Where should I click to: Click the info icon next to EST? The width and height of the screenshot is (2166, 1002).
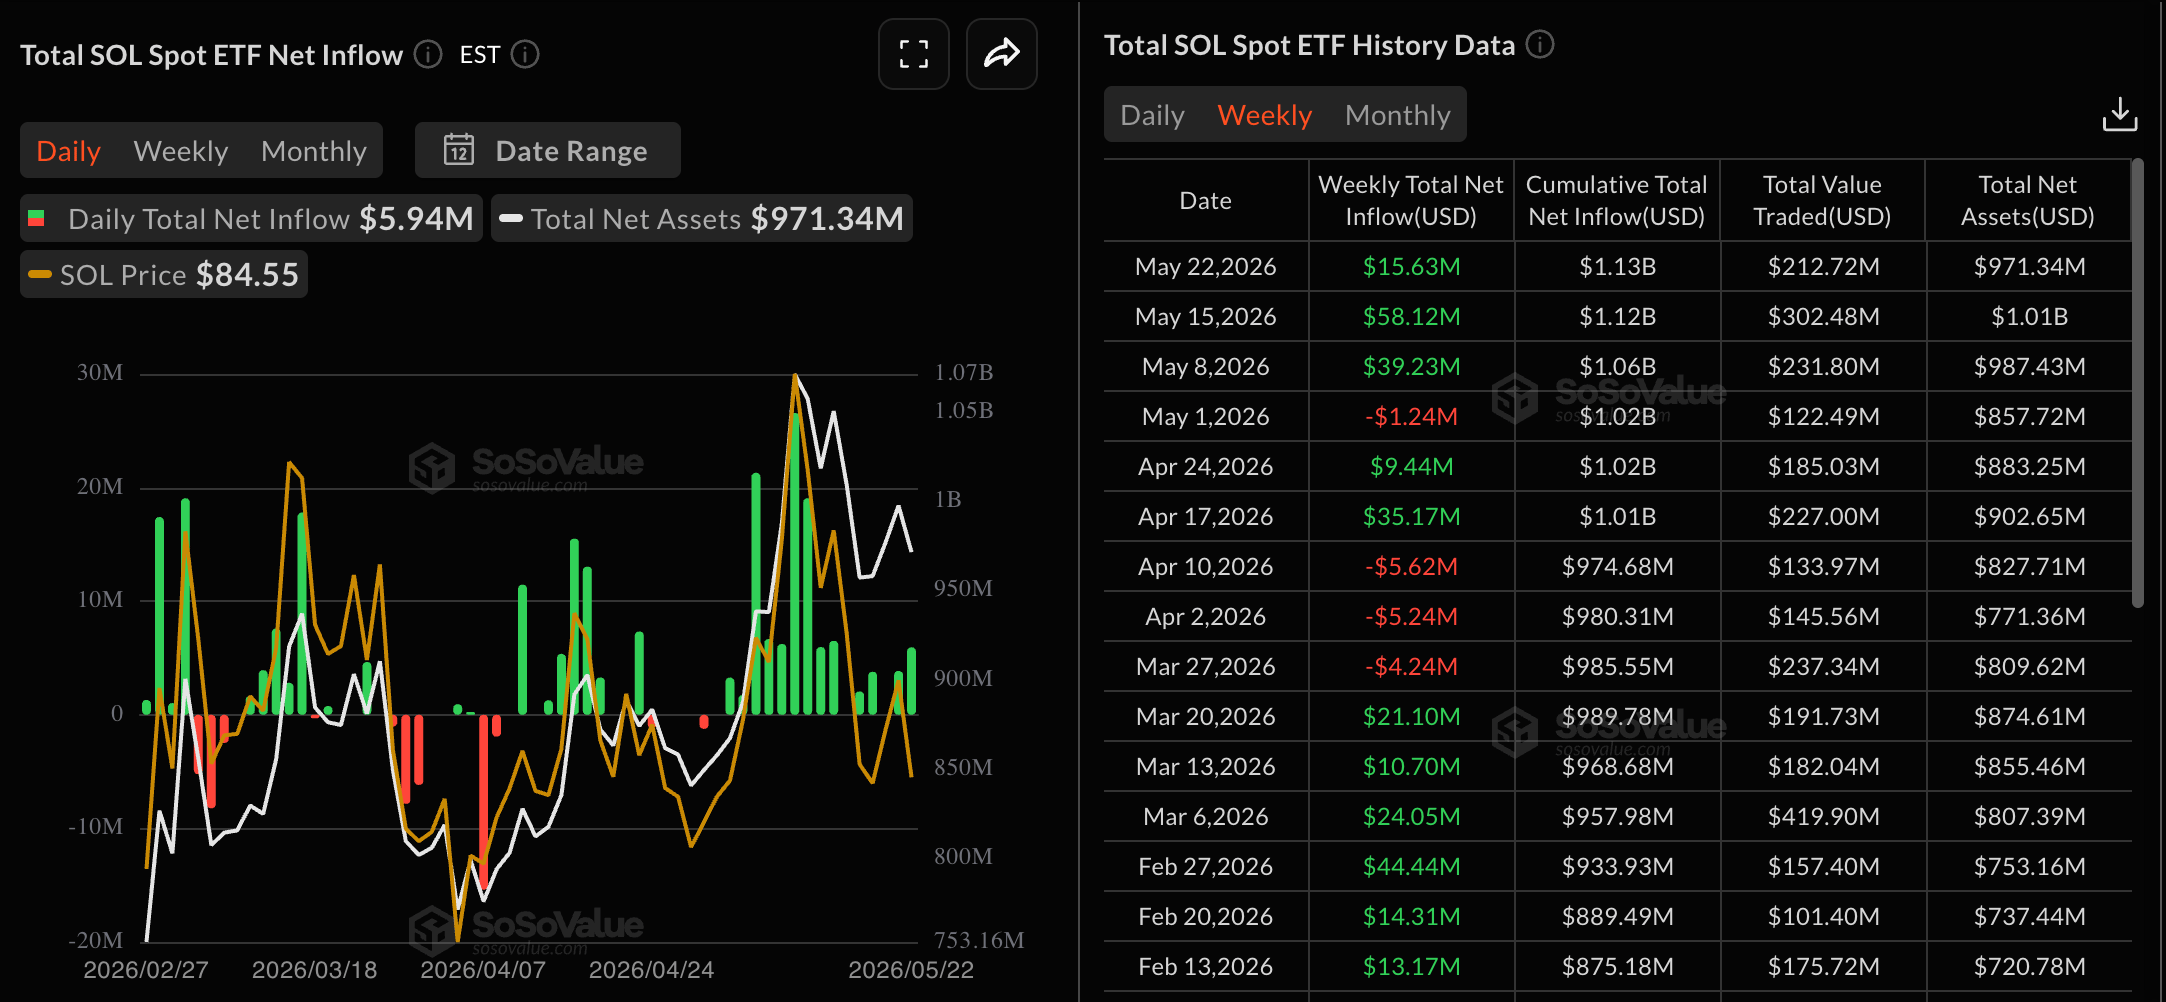click(x=525, y=54)
